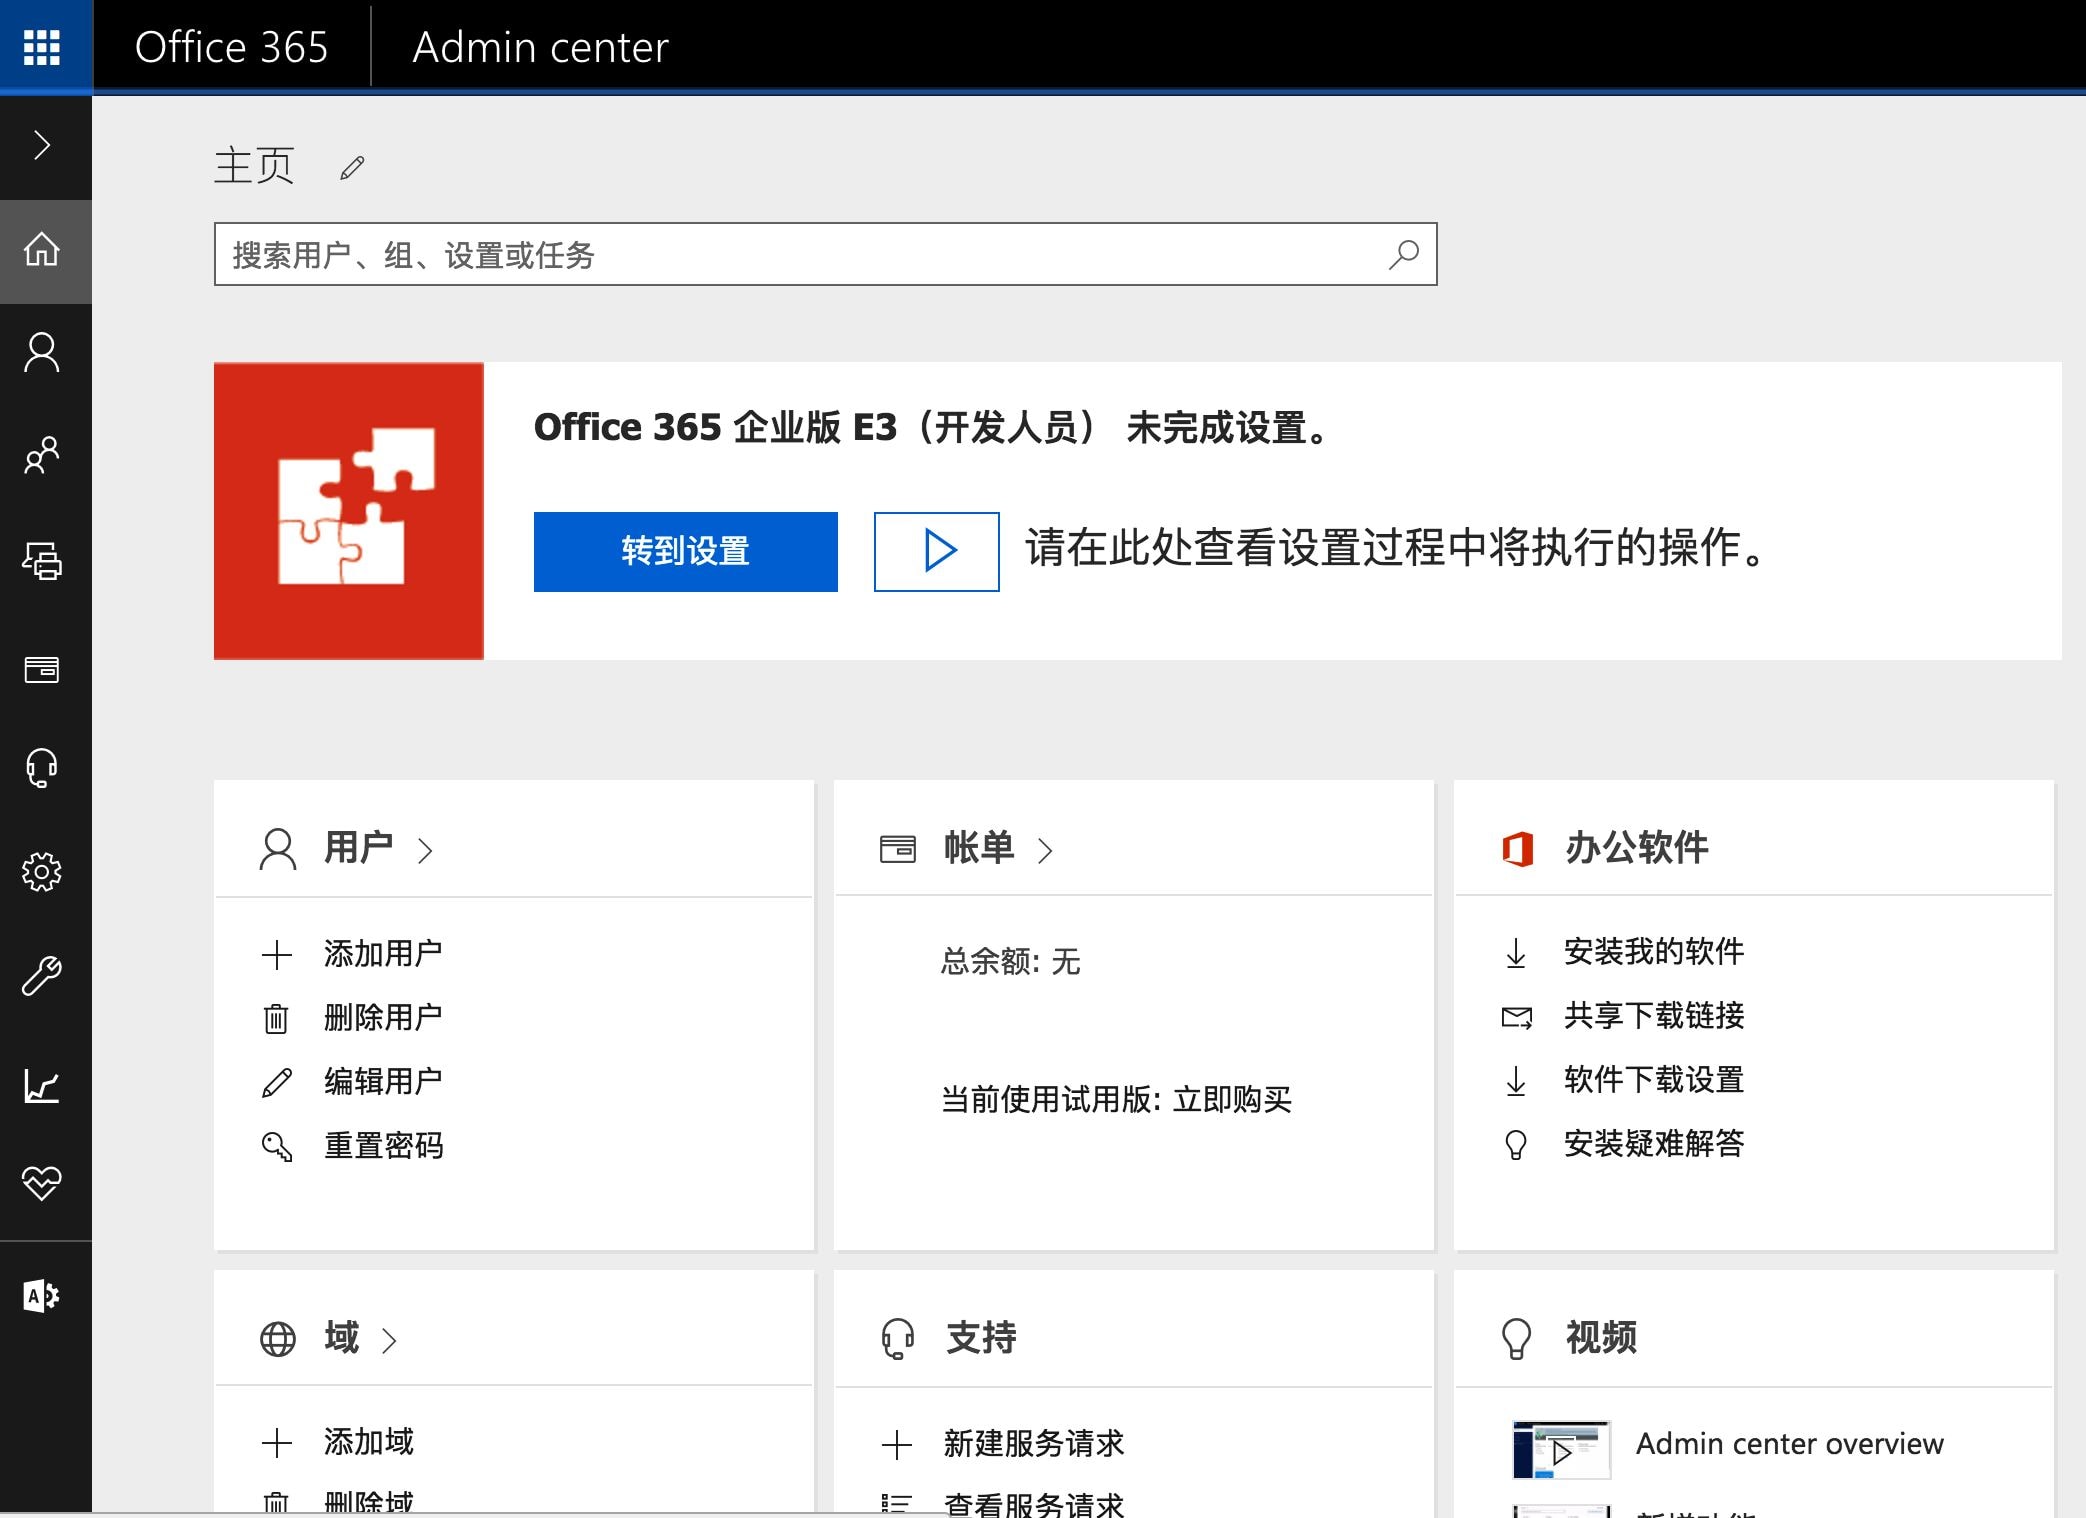Play the setup overview video button
The height and width of the screenshot is (1518, 2086).
(937, 552)
